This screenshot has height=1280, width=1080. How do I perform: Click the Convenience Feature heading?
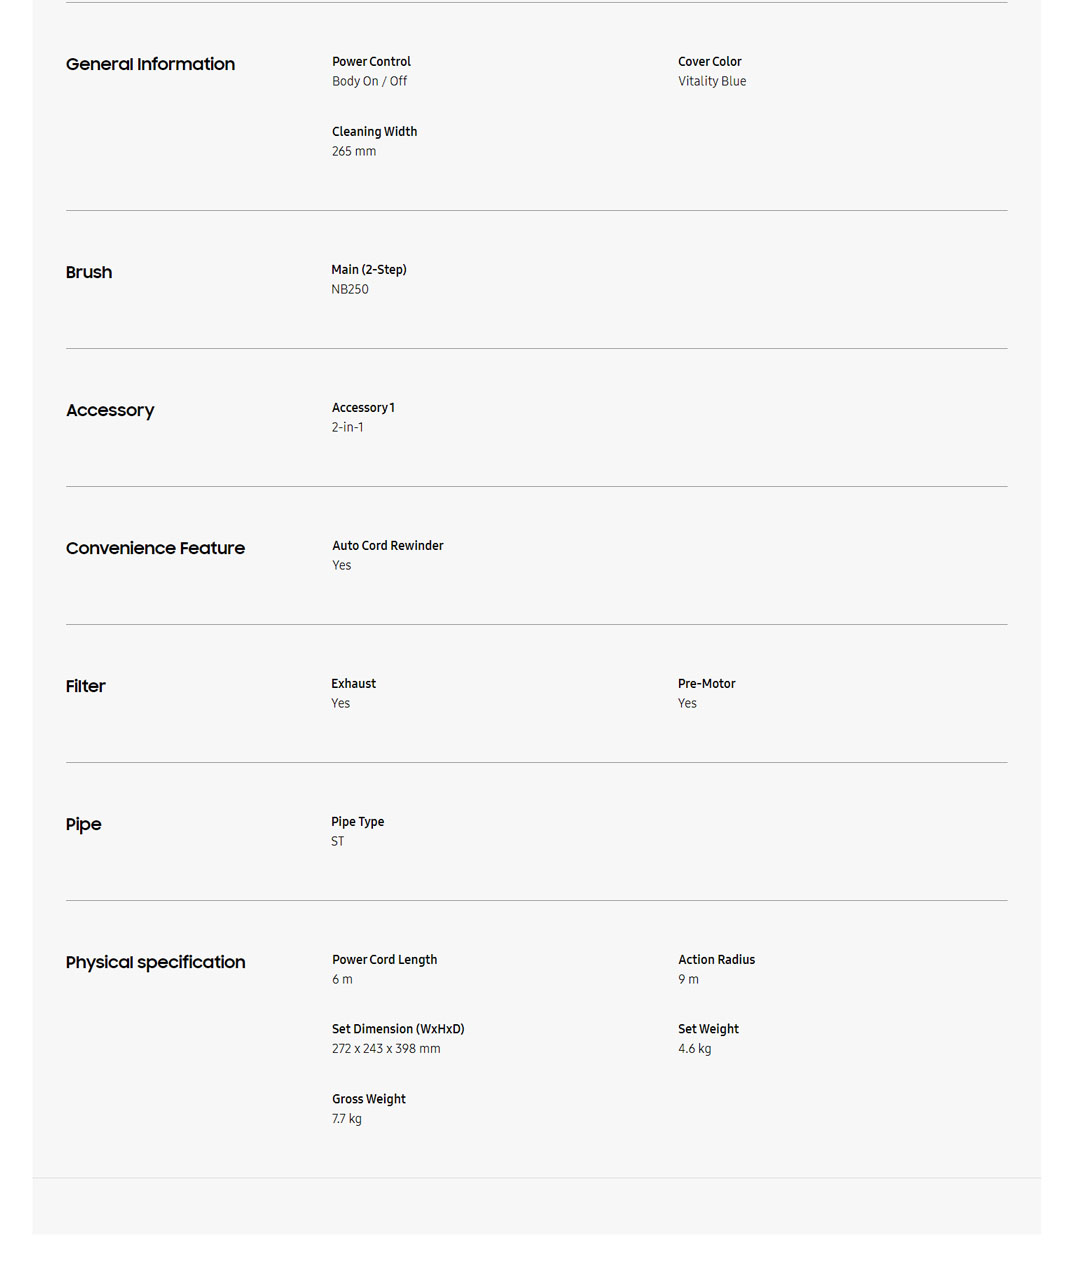click(155, 548)
